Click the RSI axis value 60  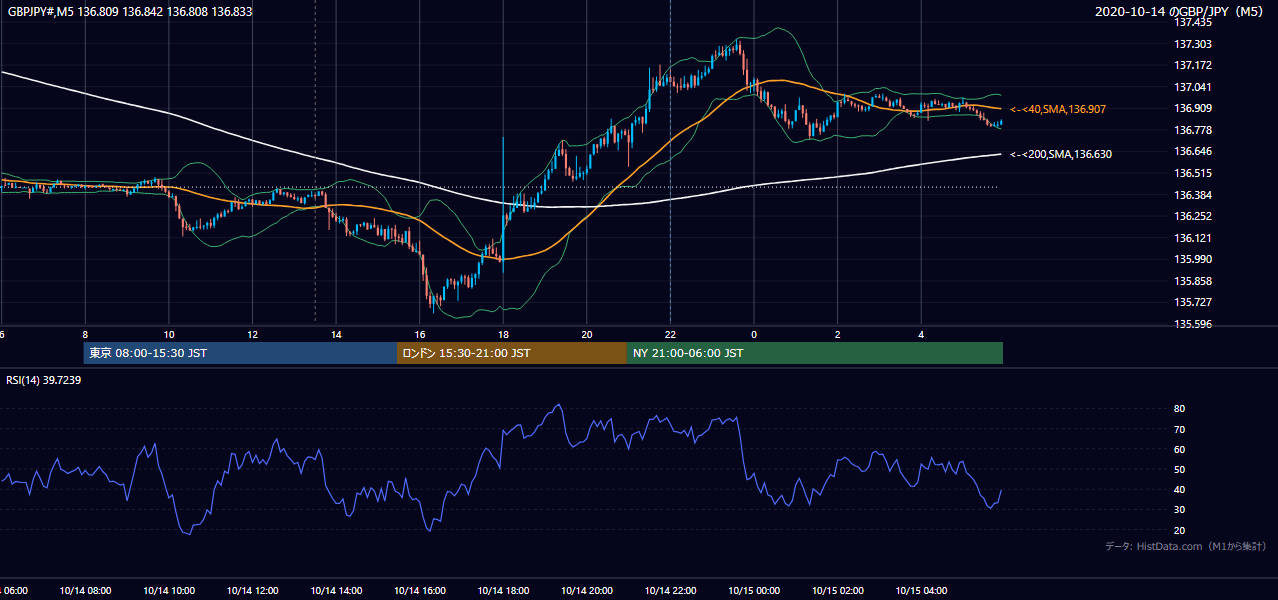tap(1180, 449)
